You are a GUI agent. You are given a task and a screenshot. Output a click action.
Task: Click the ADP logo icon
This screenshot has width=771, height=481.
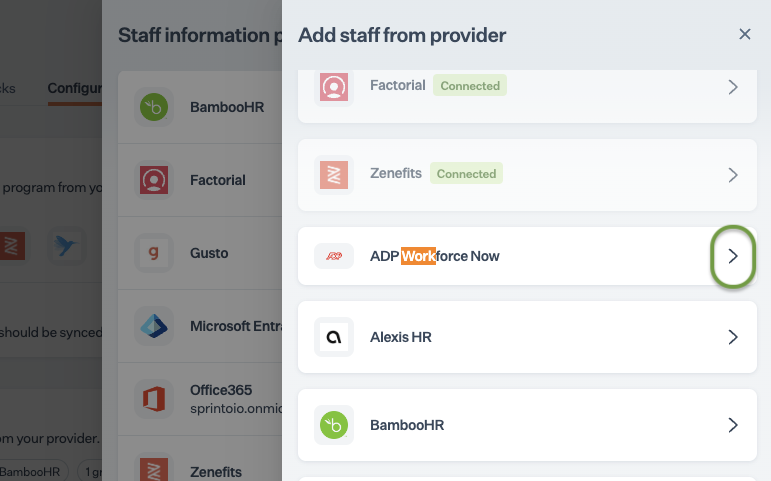coord(334,256)
